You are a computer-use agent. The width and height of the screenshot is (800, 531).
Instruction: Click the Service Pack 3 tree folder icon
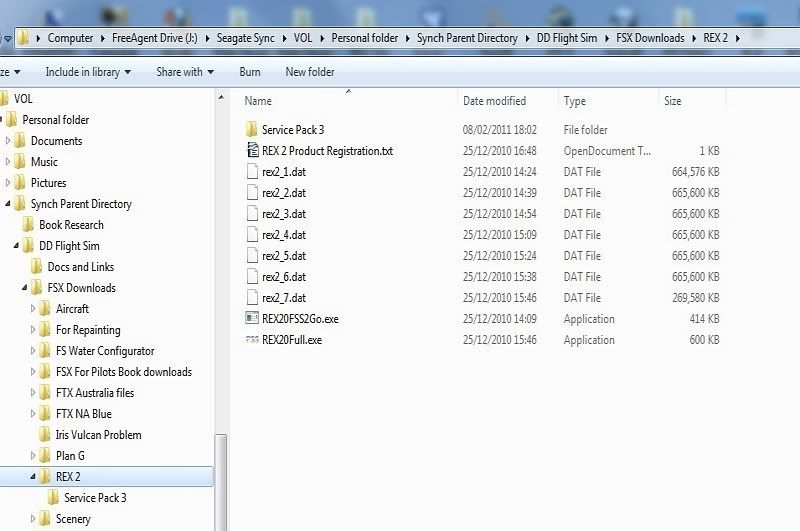tap(54, 497)
